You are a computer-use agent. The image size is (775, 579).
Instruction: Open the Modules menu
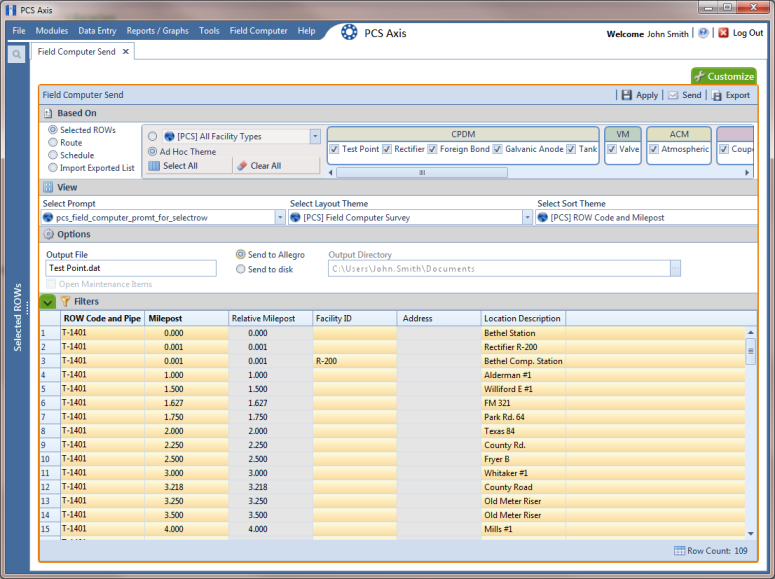[x=52, y=31]
